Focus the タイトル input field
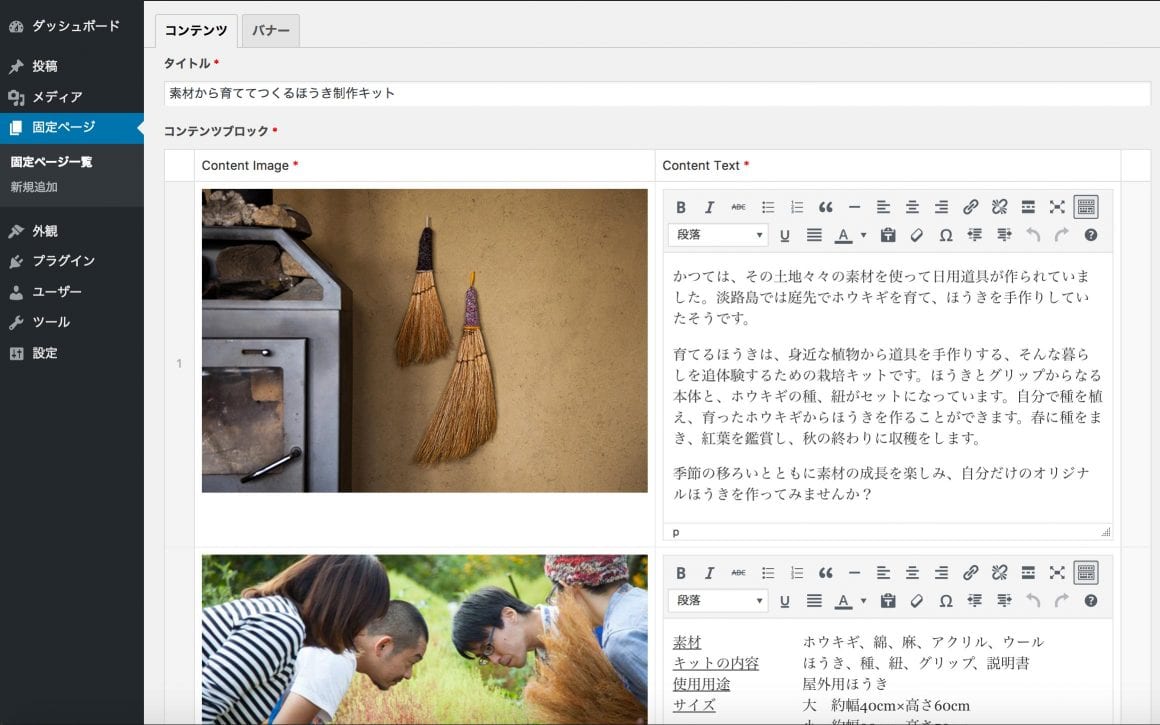 [657, 93]
